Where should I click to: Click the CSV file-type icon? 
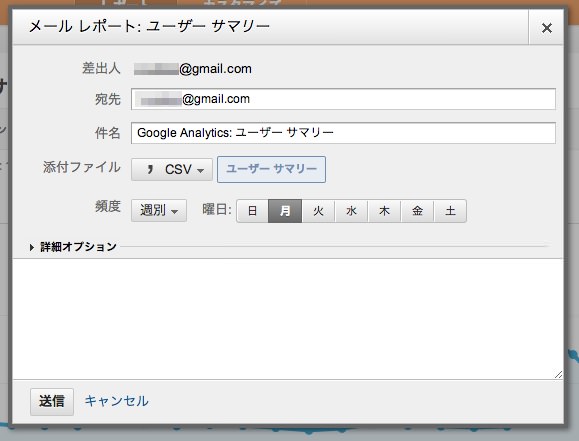pos(150,170)
